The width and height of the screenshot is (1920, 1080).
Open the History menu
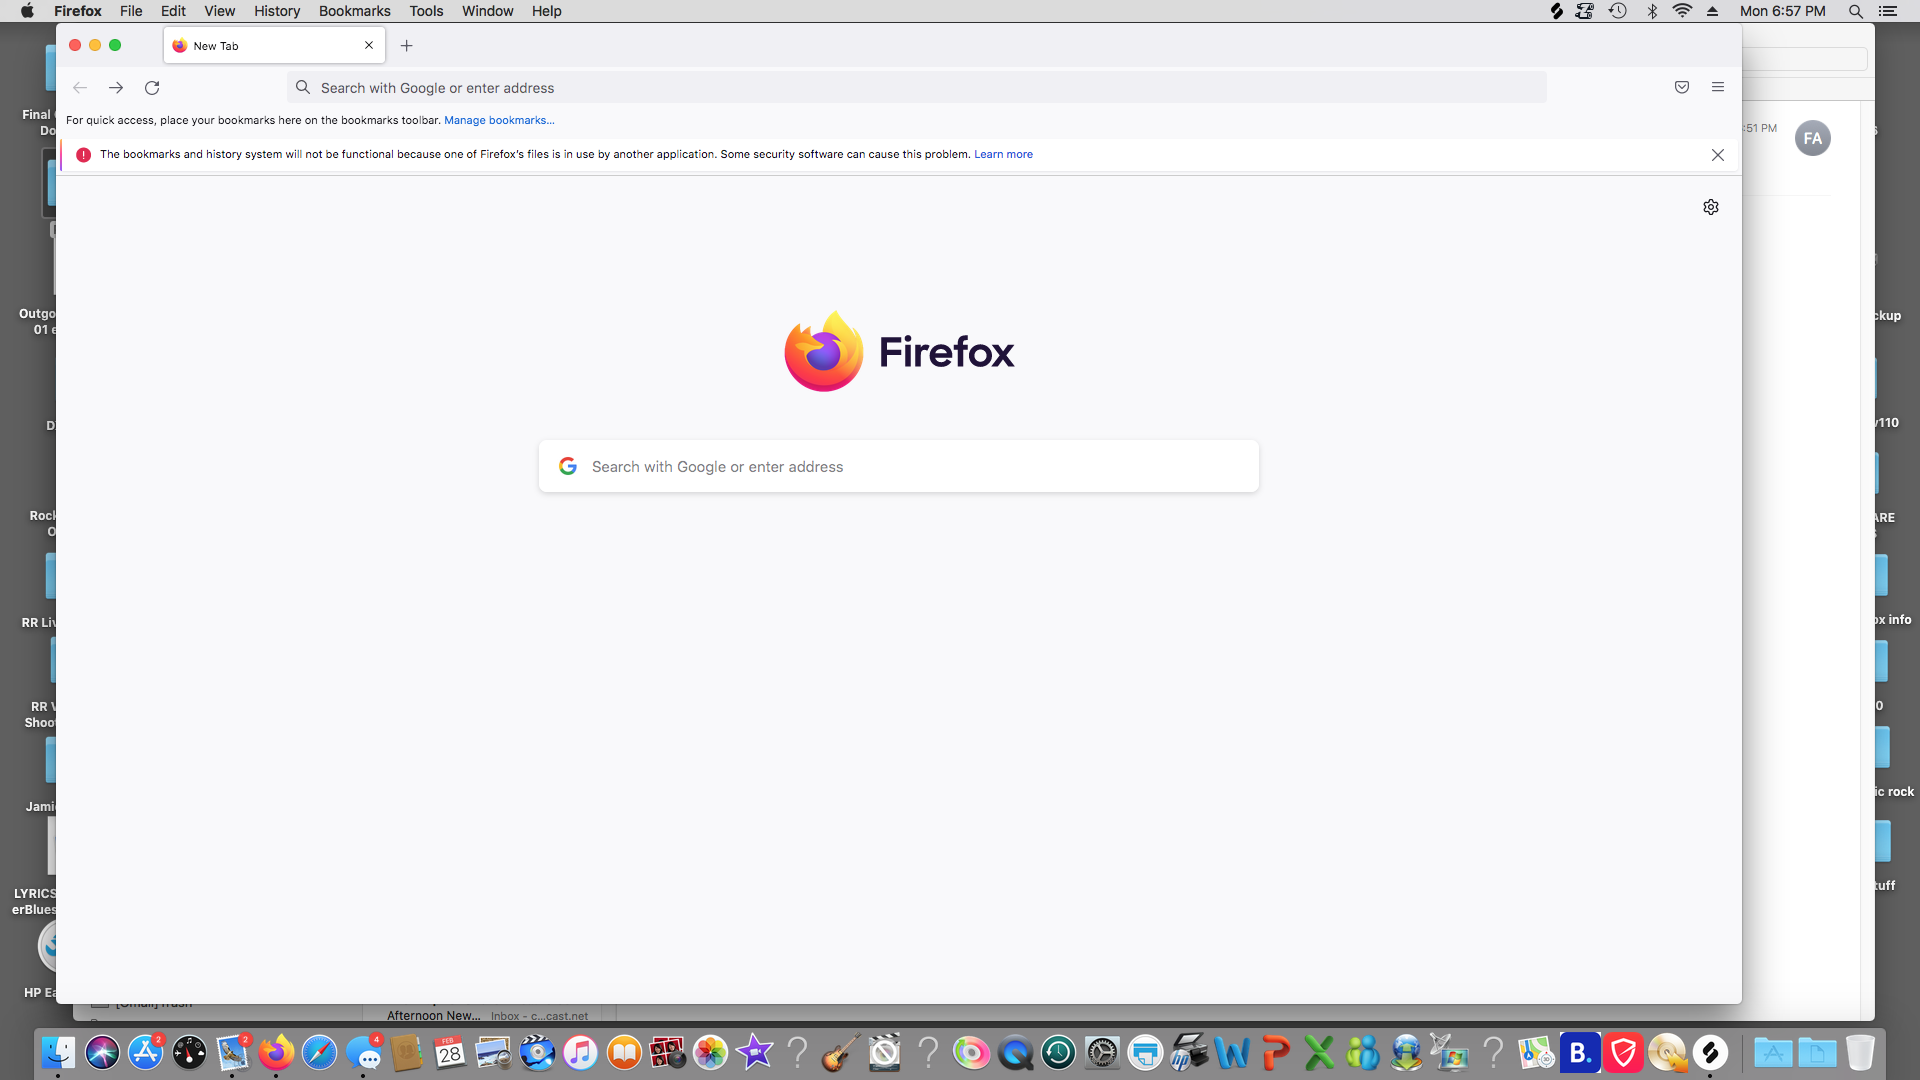coord(277,11)
